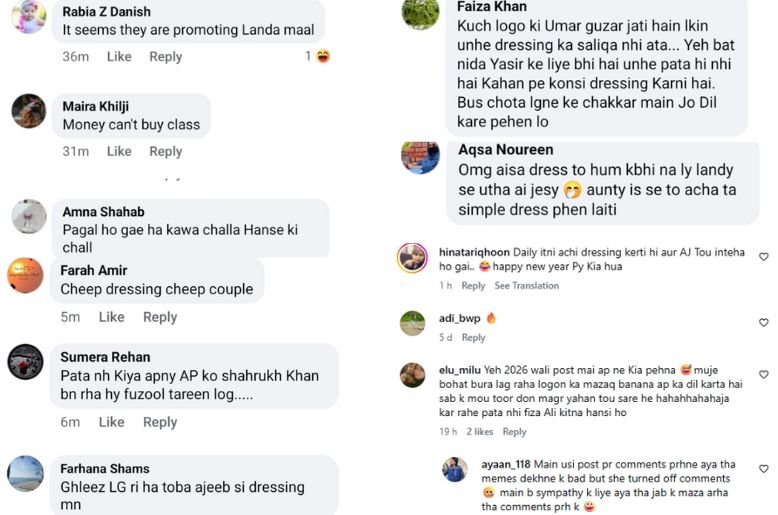Reply to adi_bwp's comment
778x515 pixels.
473,338
